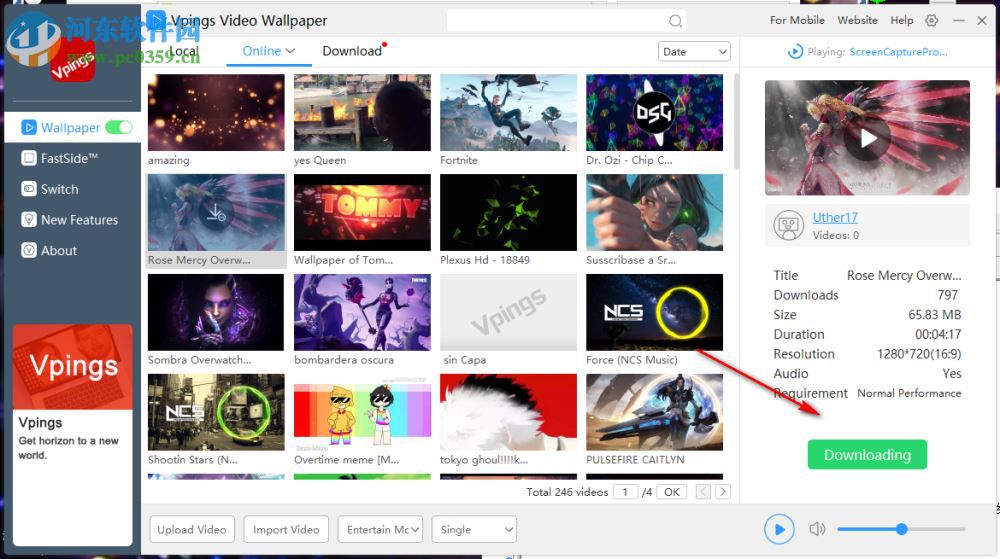
Task: Click the bottom play button
Action: pos(779,529)
